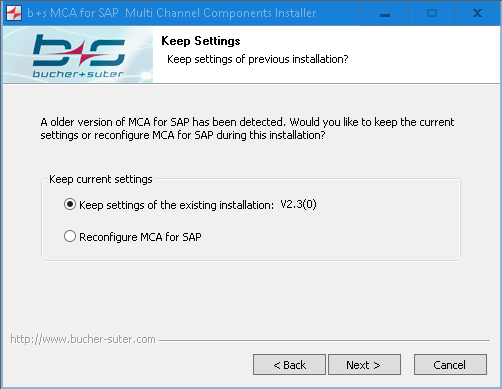The image size is (502, 389).
Task: Cancel the installation
Action: 450,365
